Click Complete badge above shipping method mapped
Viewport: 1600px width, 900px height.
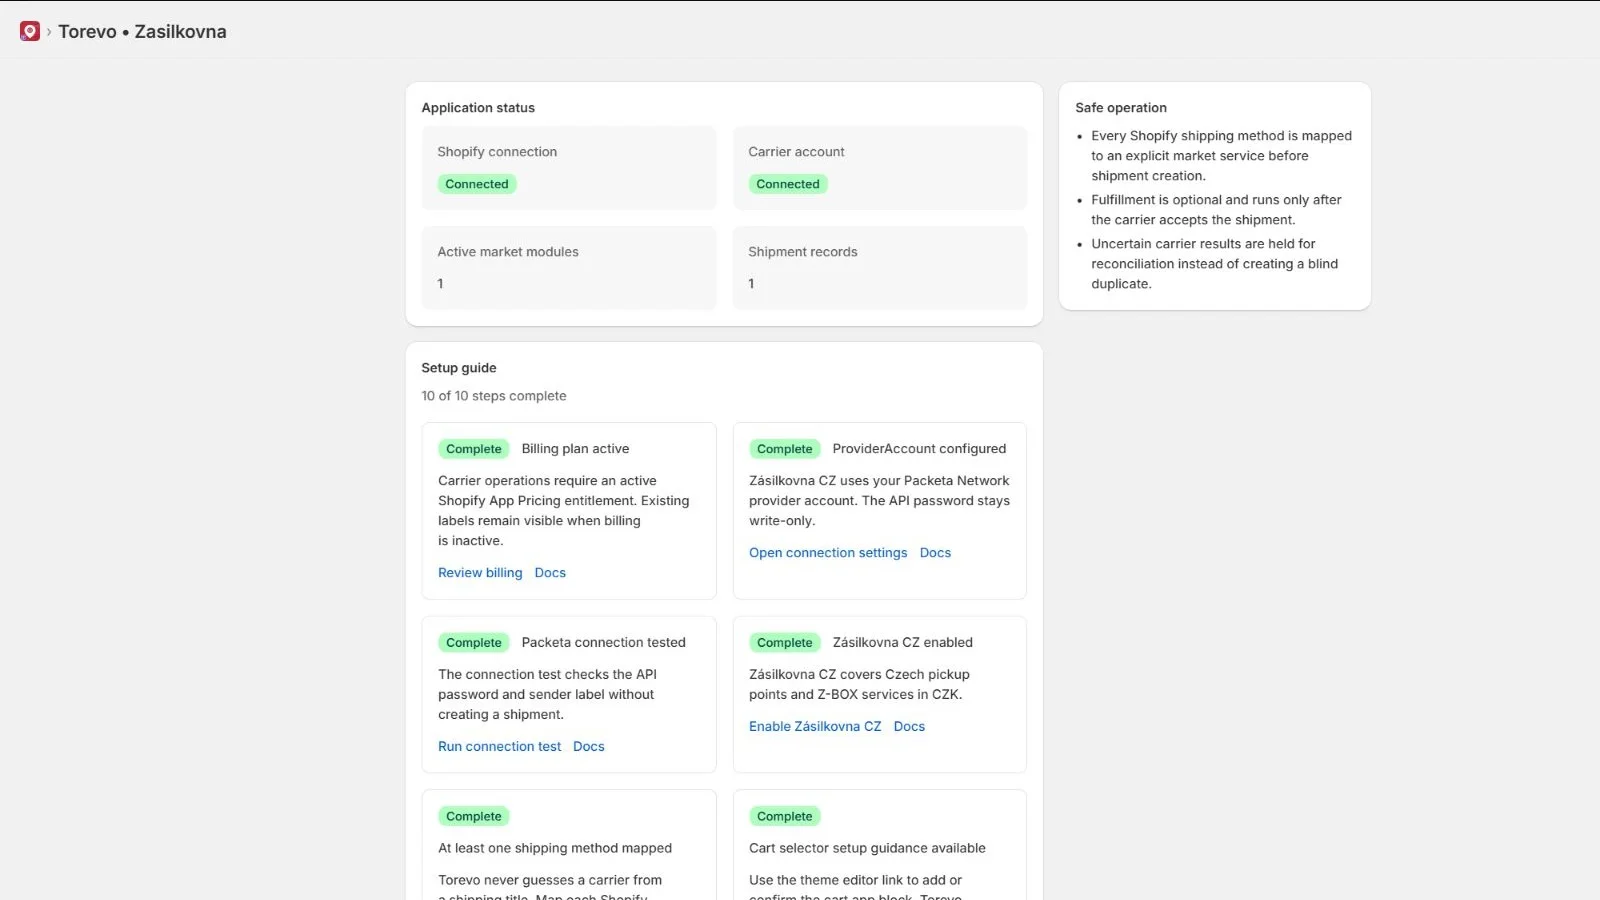(474, 817)
